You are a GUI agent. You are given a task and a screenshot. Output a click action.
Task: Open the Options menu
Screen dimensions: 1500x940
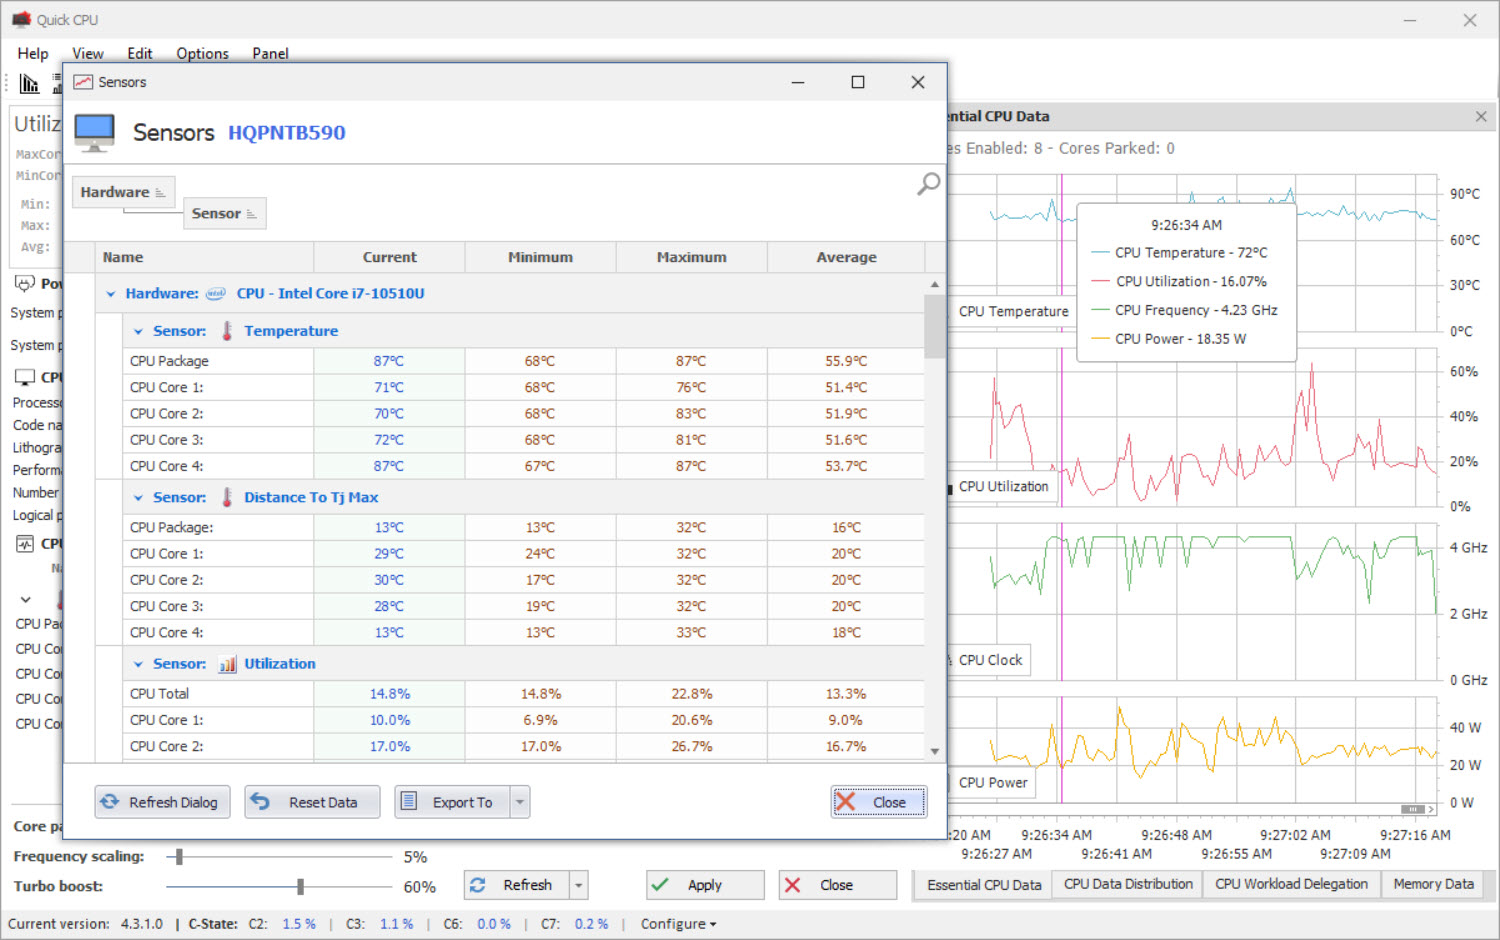pos(202,53)
